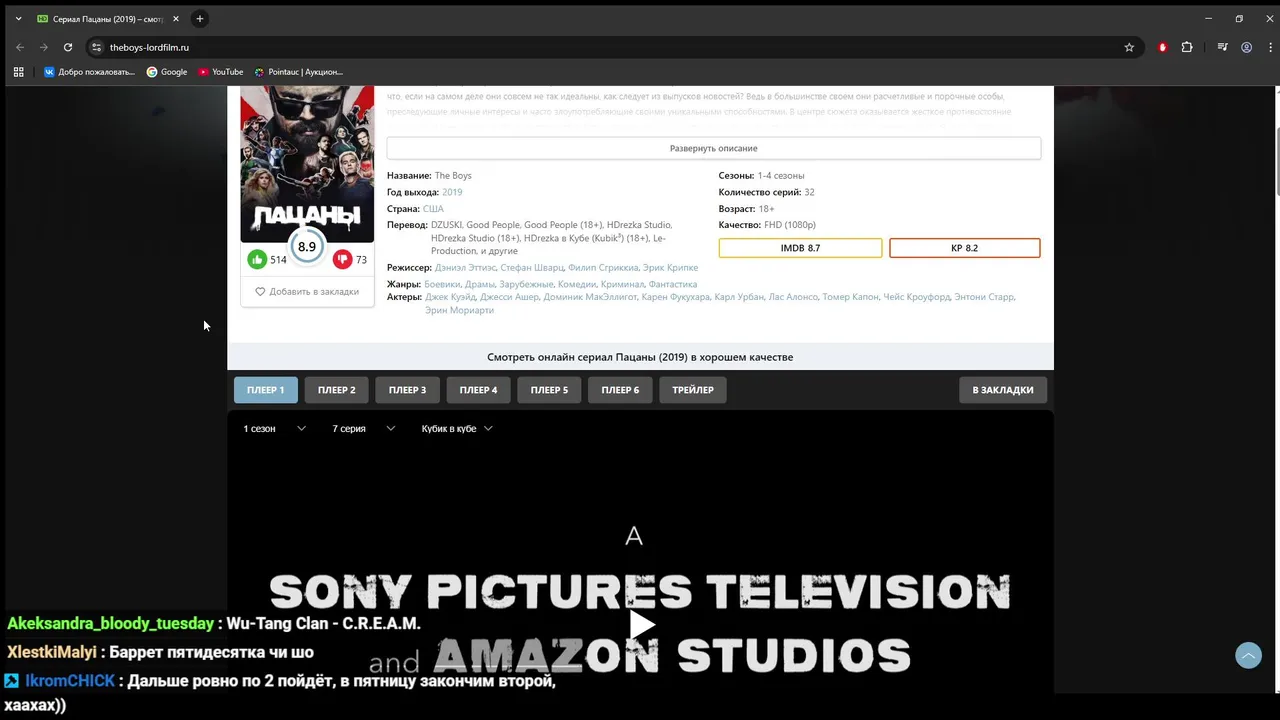Expand the Кубик в кубе translation dropdown
Screen dimensions: 1280x720
457,428
